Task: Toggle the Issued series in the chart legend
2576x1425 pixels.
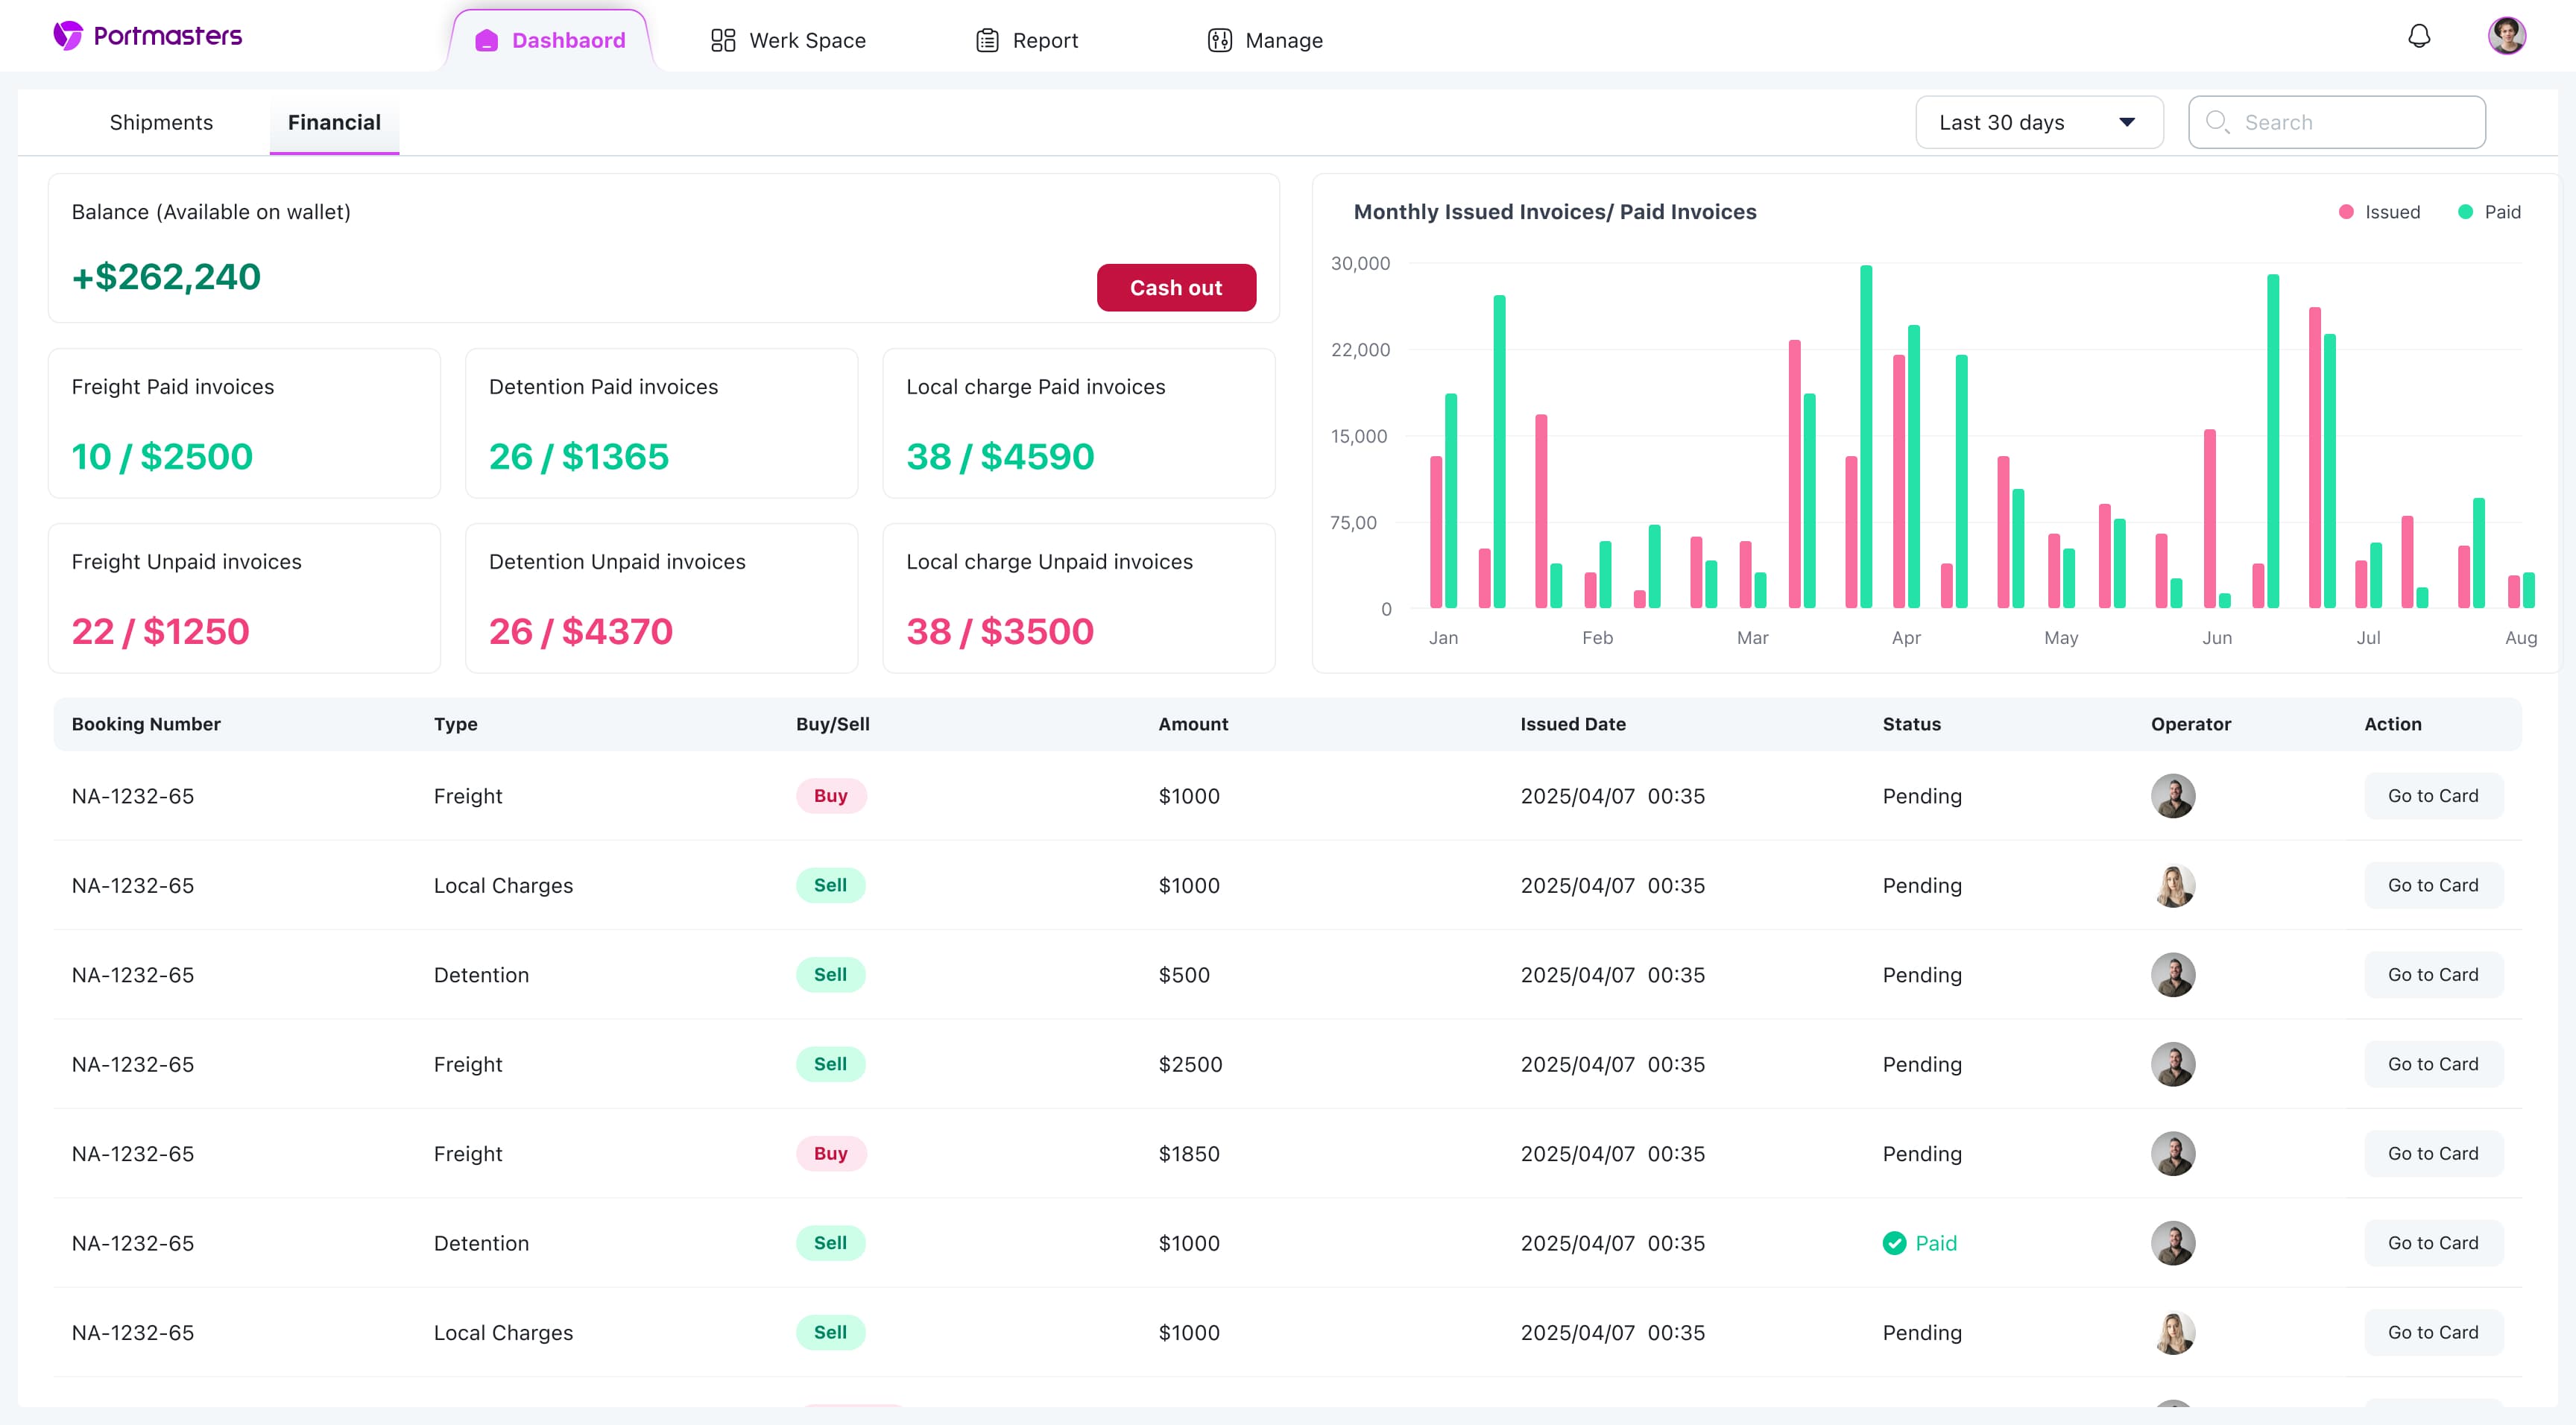Action: (x=2381, y=211)
